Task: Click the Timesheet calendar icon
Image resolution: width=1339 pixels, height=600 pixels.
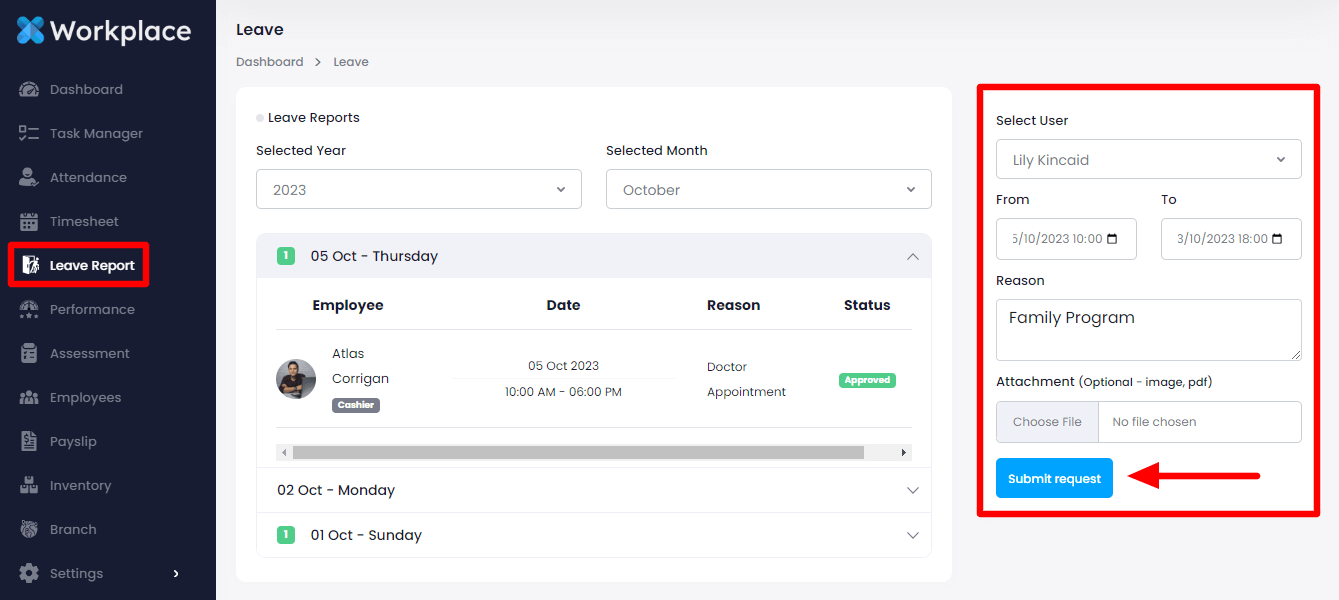Action: (x=29, y=222)
